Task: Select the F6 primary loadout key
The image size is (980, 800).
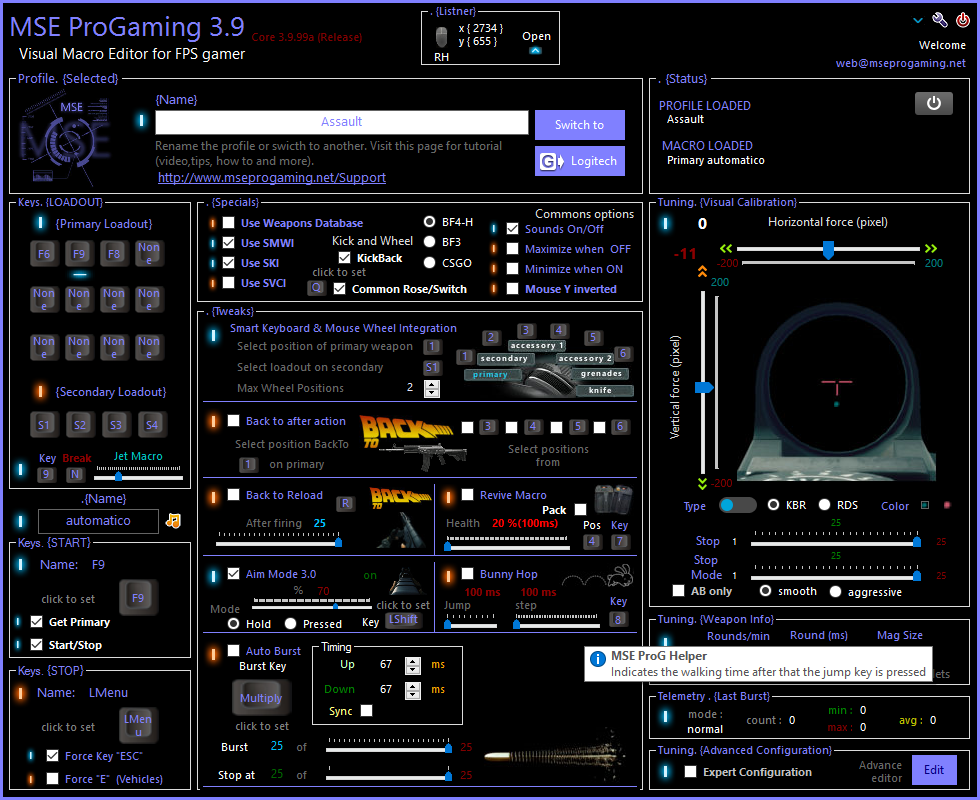Action: click(x=44, y=254)
